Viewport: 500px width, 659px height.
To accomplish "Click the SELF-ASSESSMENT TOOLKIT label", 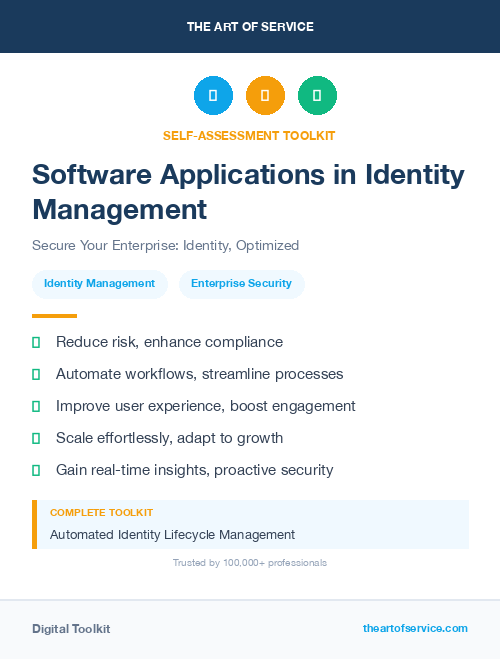I will pos(249,136).
